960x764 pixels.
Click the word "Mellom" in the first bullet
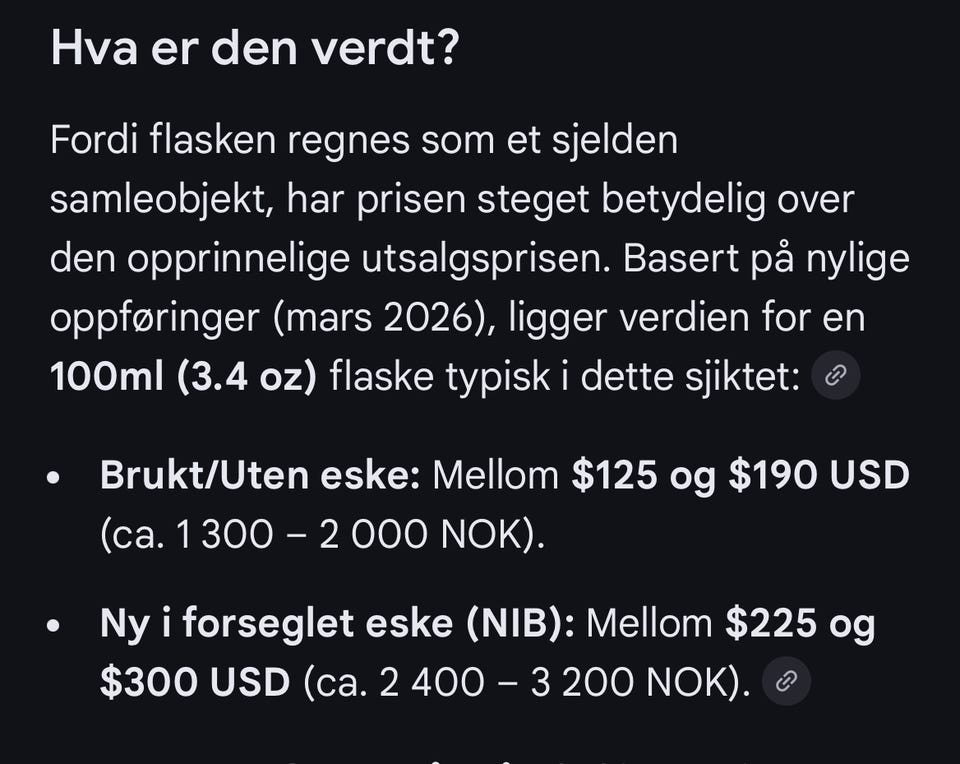[495, 475]
